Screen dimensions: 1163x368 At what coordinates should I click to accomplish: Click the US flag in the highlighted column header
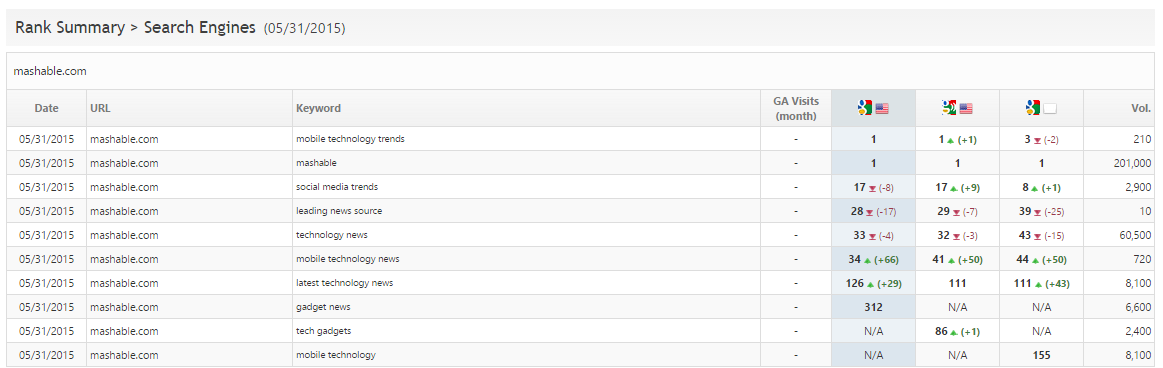point(882,109)
